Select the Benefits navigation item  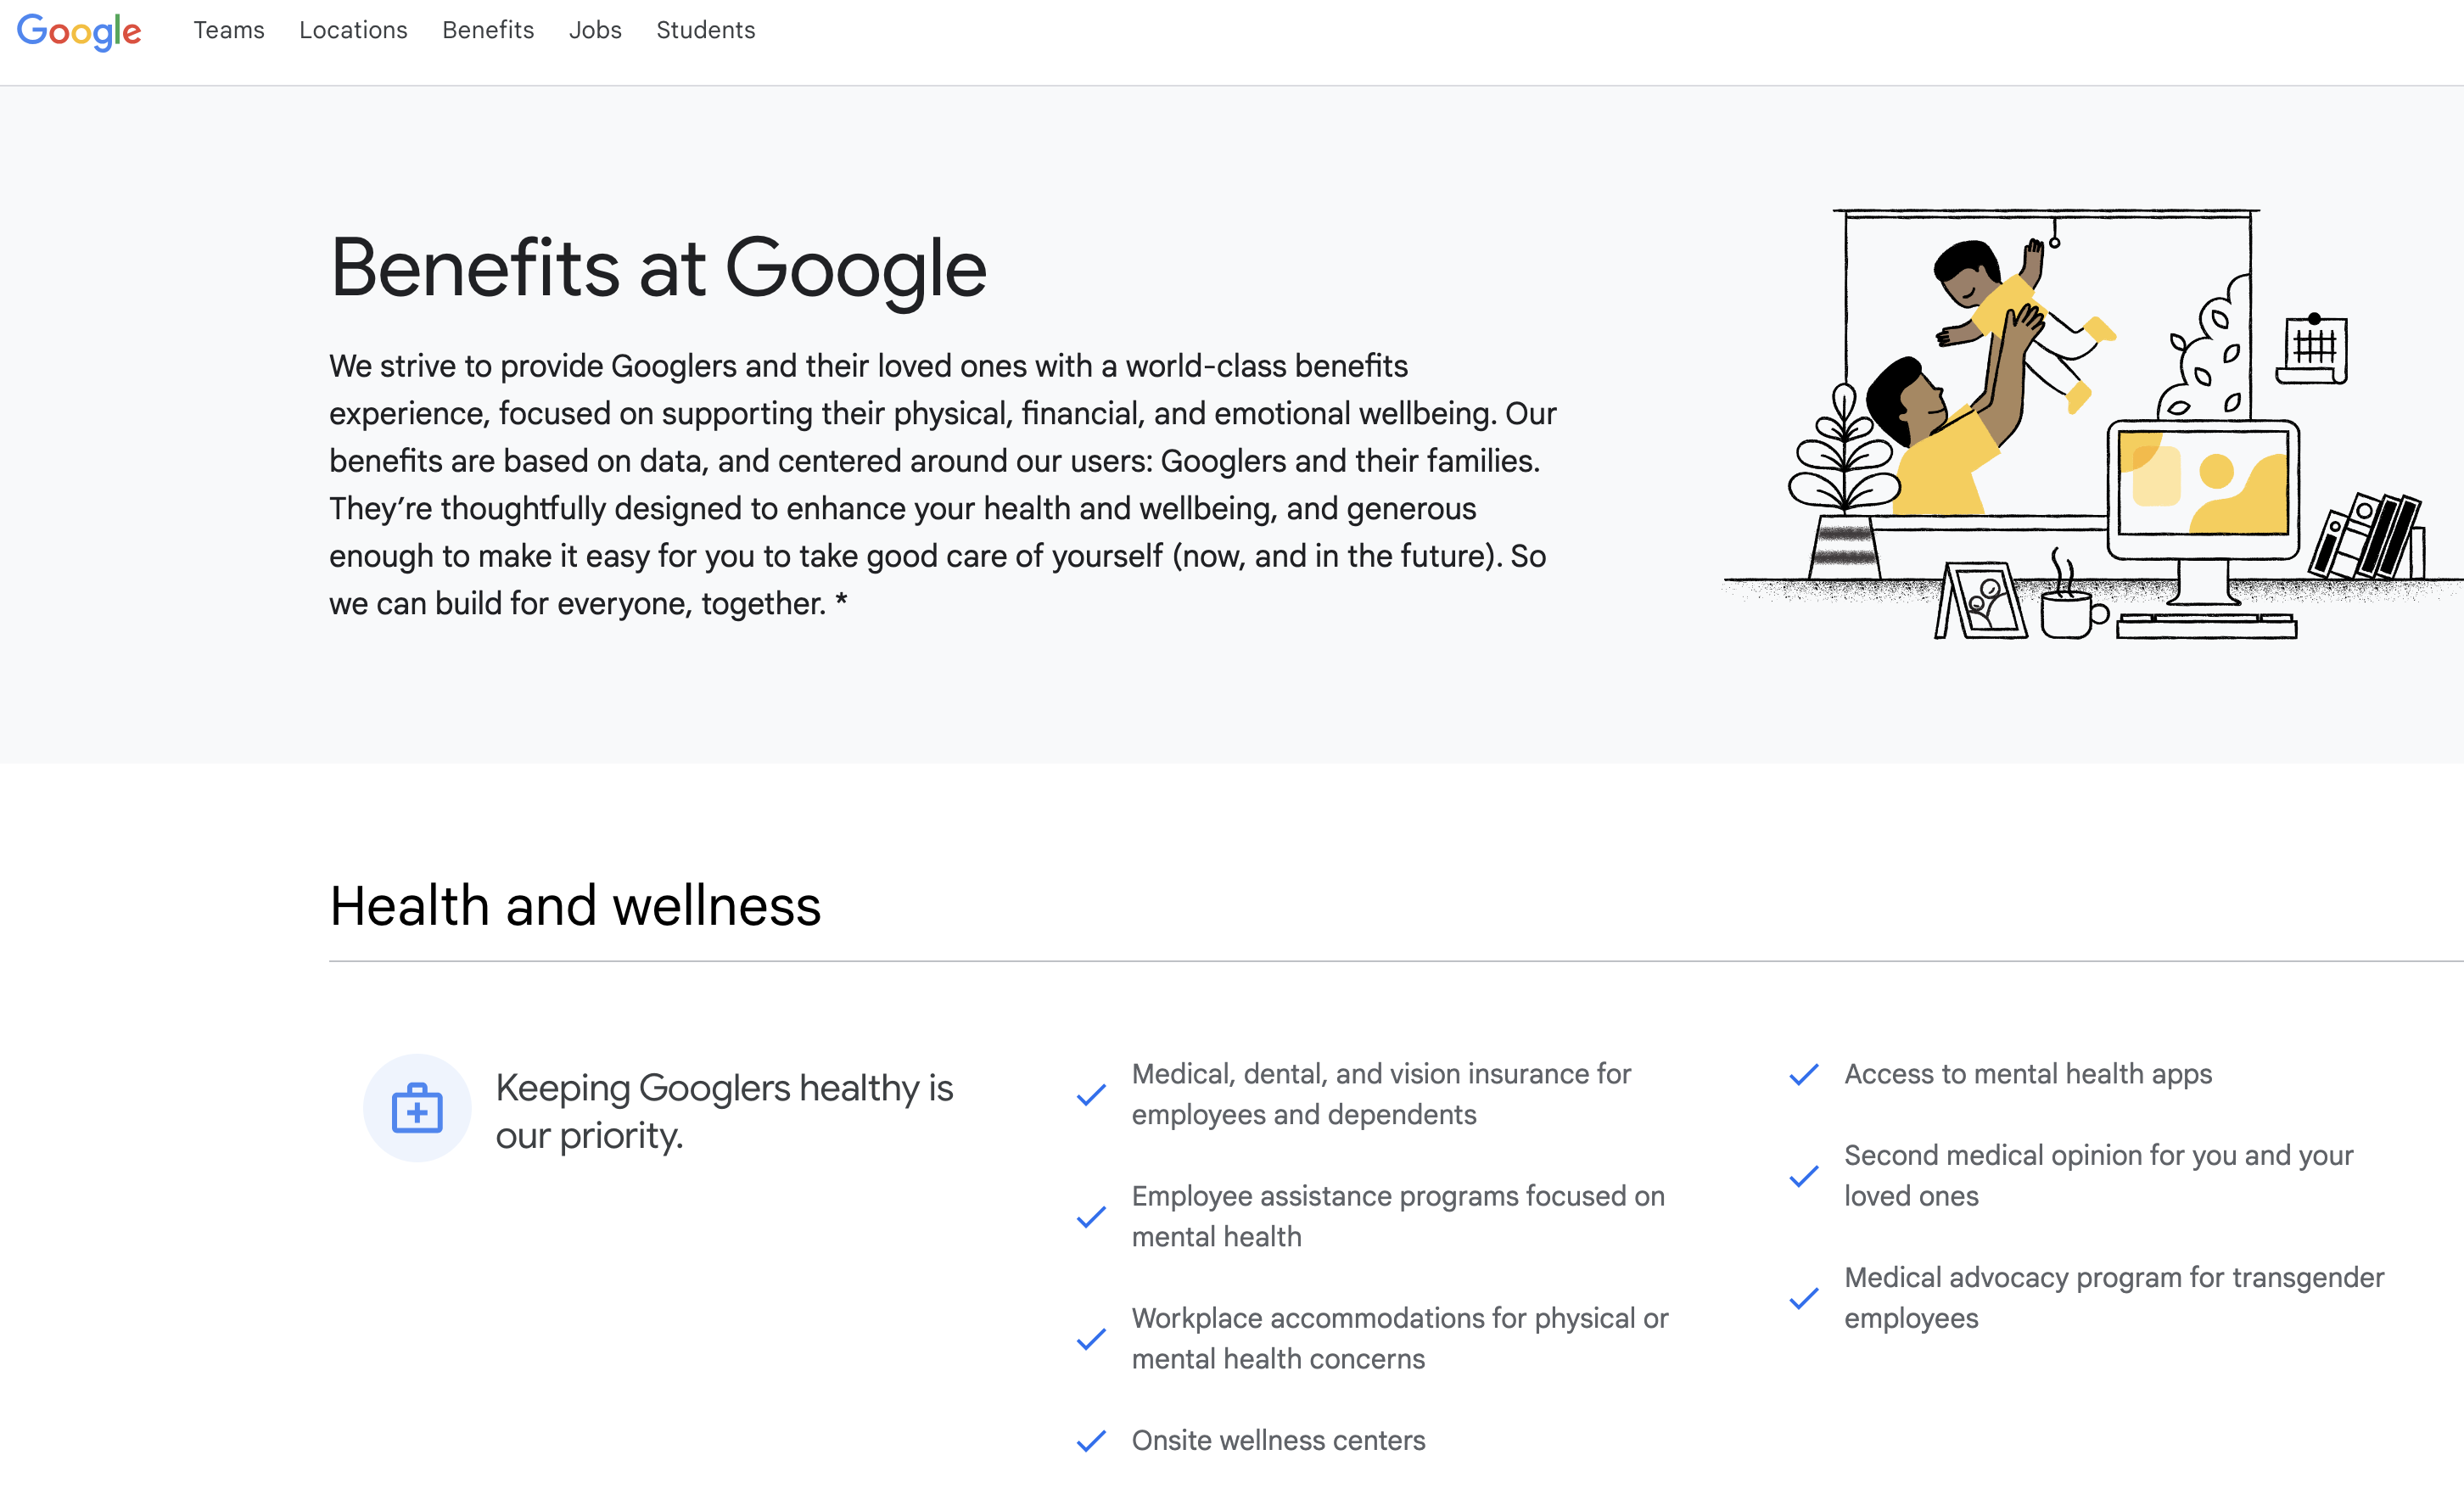pyautogui.click(x=488, y=30)
